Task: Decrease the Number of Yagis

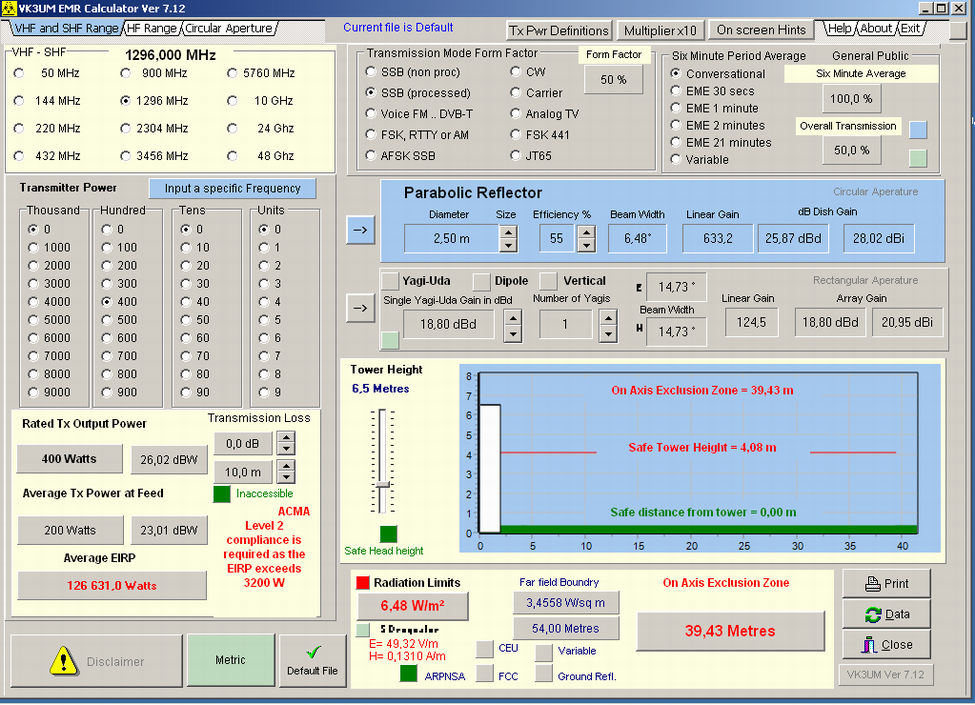Action: [x=608, y=334]
